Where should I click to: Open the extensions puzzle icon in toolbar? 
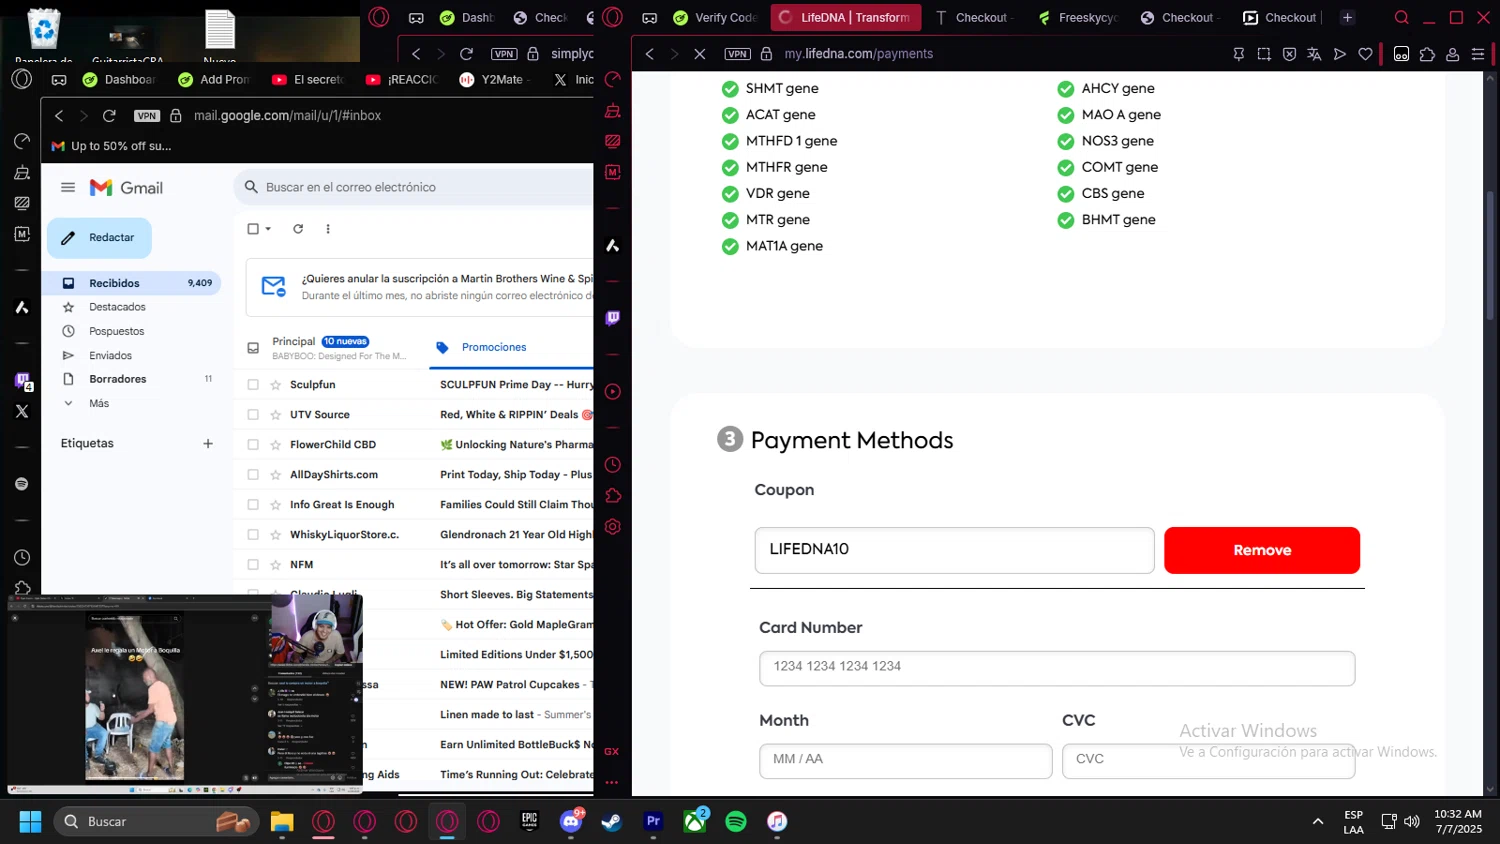(1427, 54)
